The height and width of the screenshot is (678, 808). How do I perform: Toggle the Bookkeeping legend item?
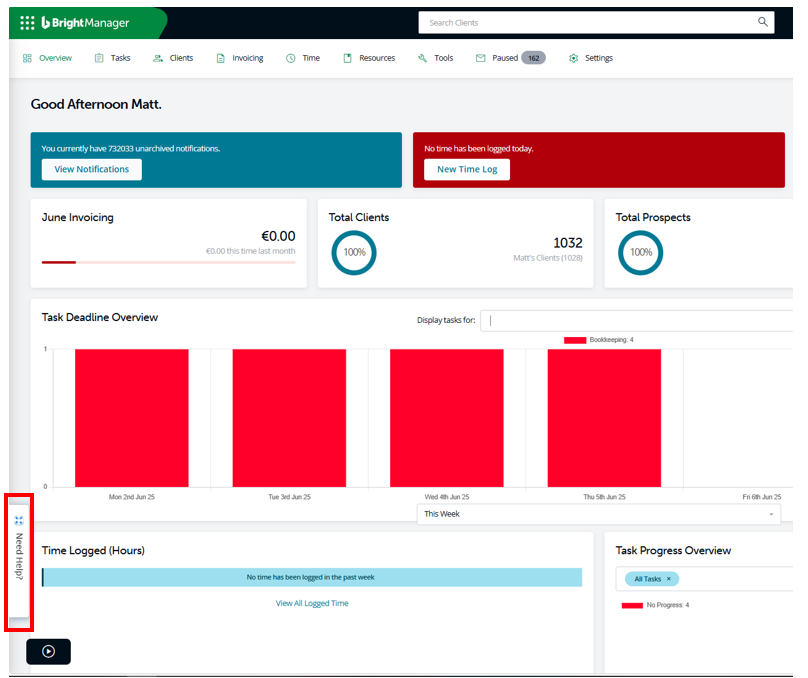click(x=598, y=340)
